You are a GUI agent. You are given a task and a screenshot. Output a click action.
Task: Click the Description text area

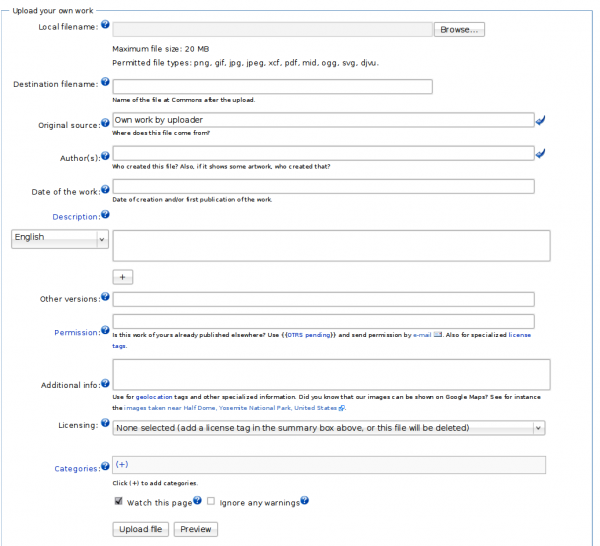tap(331, 246)
